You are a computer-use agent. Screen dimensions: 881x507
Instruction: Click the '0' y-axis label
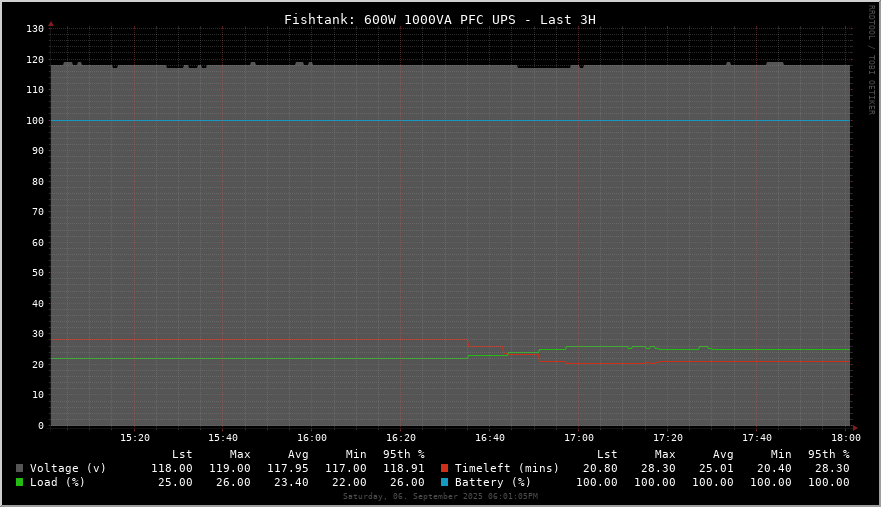tap(40, 425)
